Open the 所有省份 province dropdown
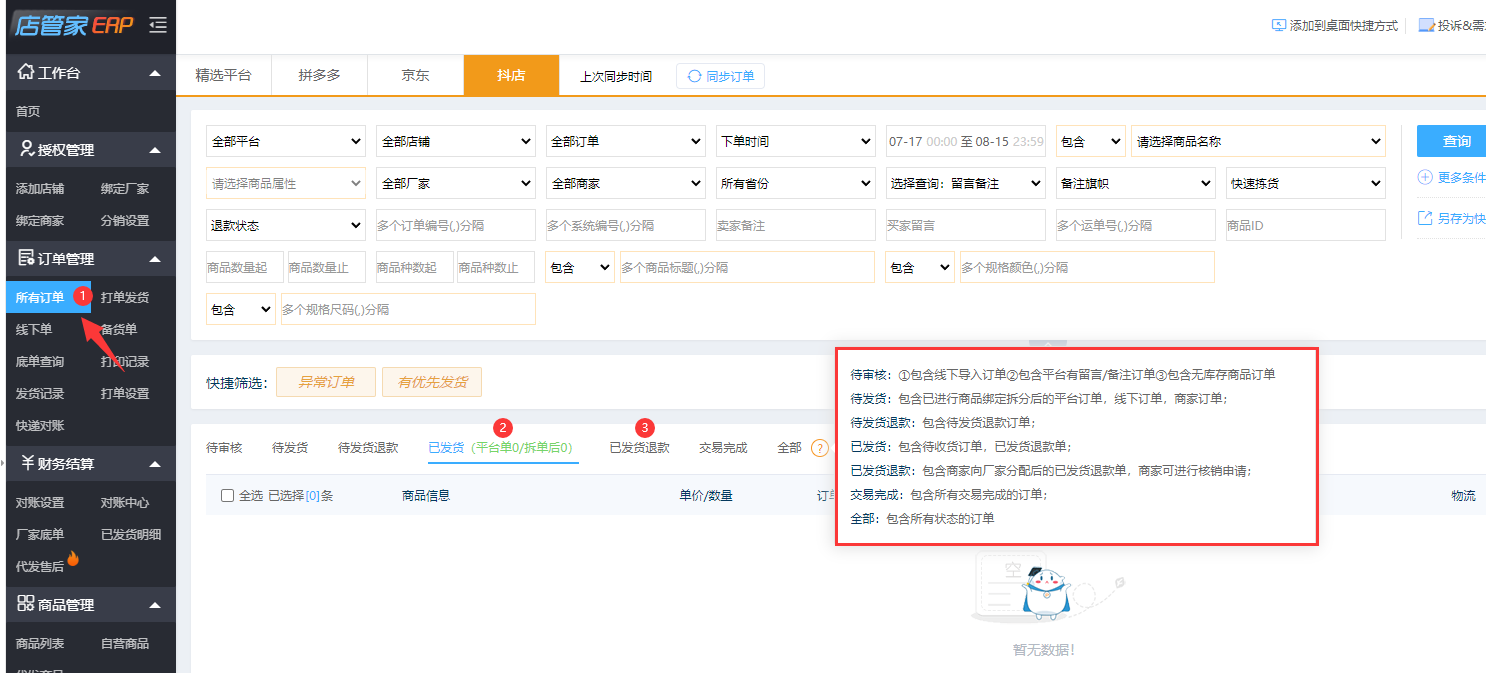This screenshot has width=1486, height=673. pos(796,184)
